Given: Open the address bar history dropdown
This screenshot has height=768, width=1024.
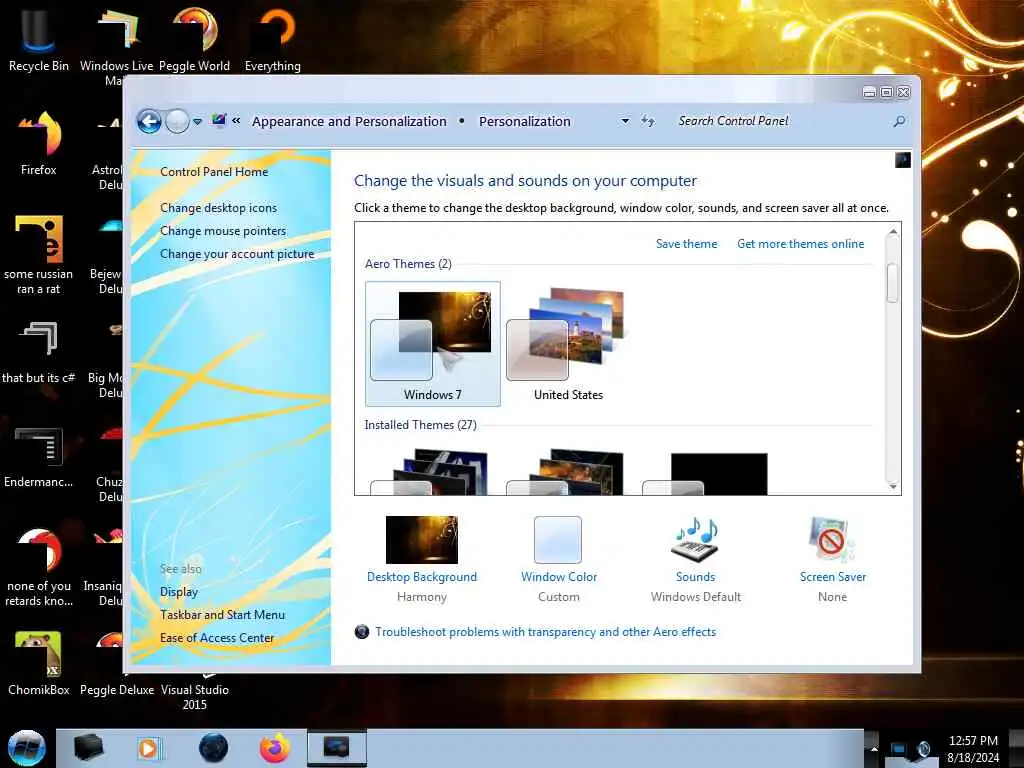Looking at the screenshot, I should click(x=625, y=121).
